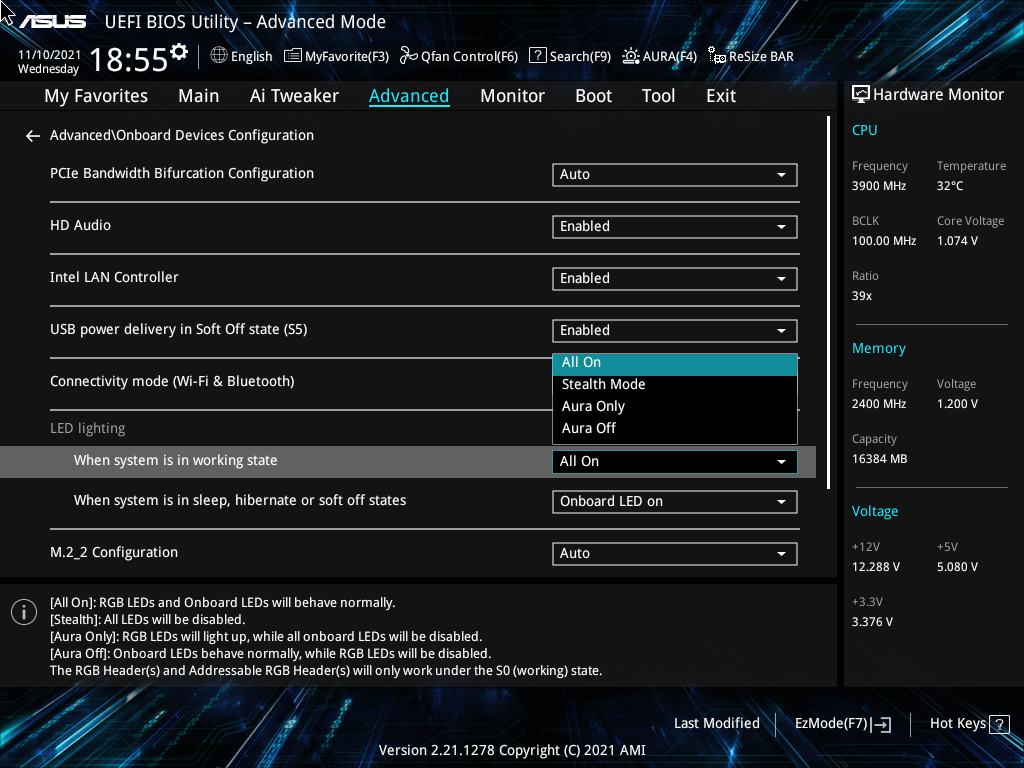The image size is (1024, 768).
Task: Click Core Voltage value 1.074 V
Action: [957, 241]
